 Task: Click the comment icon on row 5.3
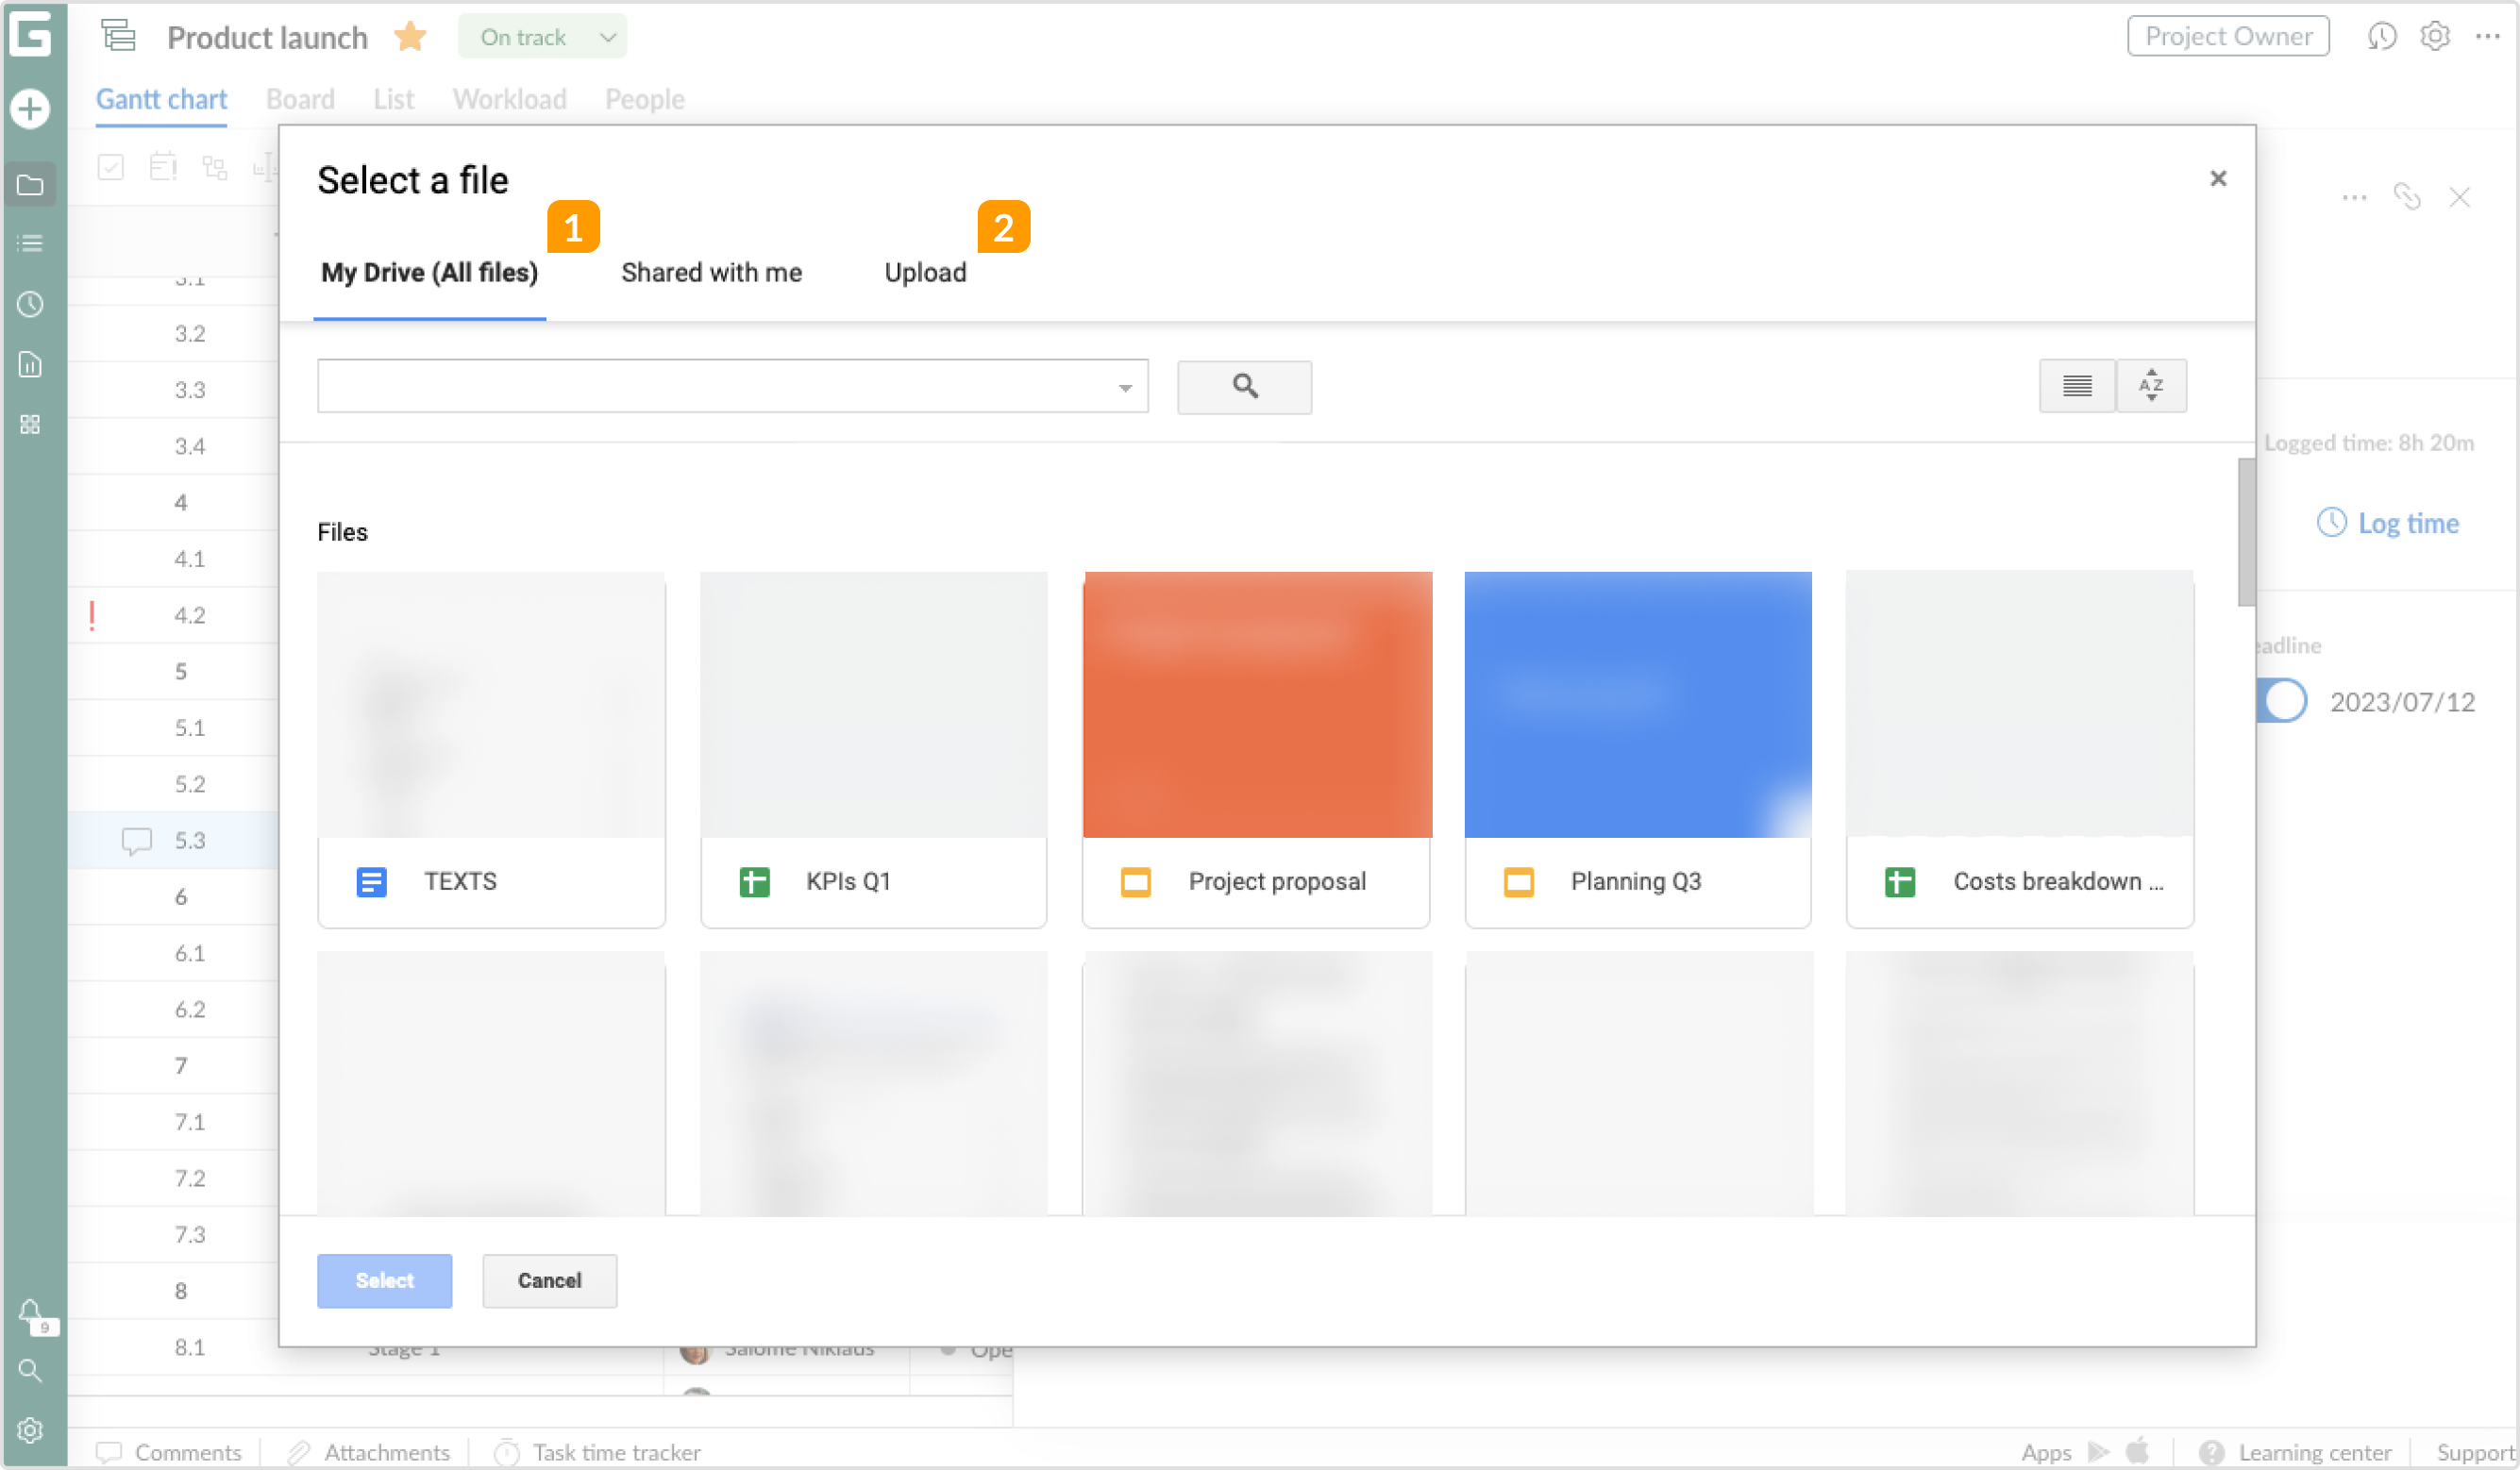(136, 841)
